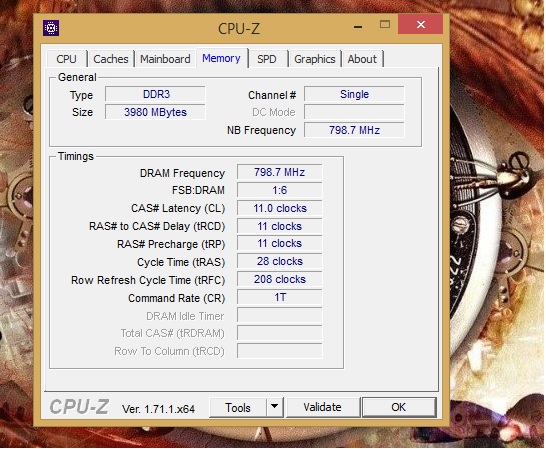Click the CAS# Latency (CL) label
The height and width of the screenshot is (449, 546).
coord(178,209)
